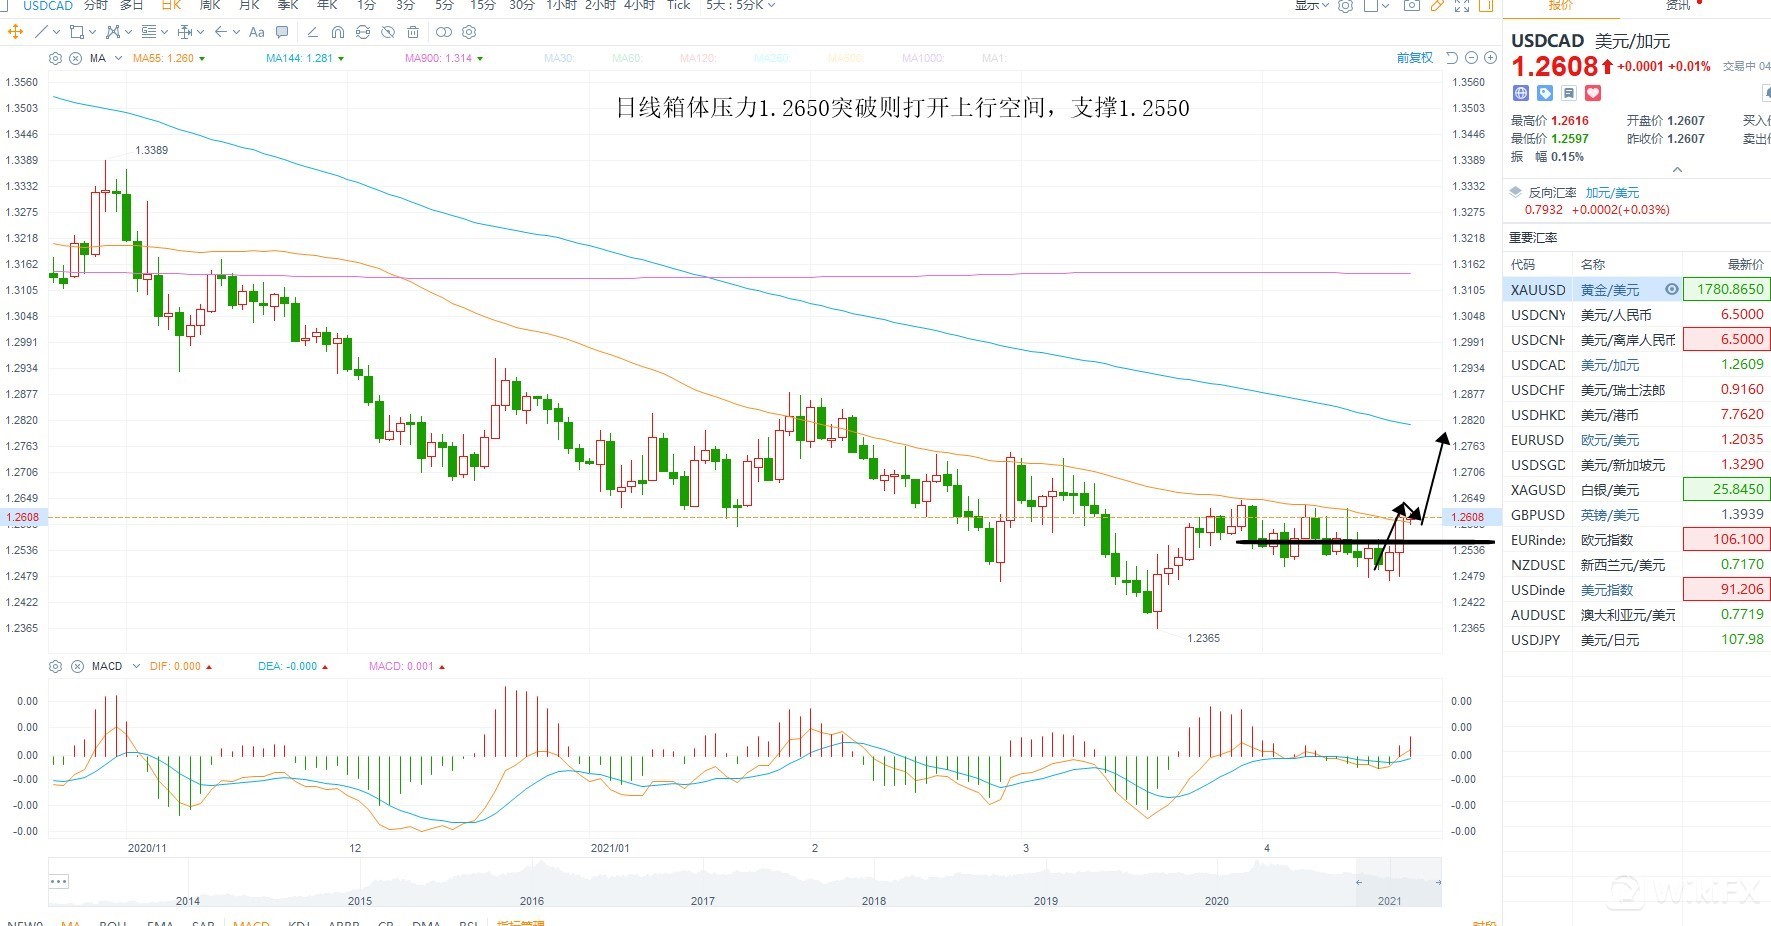Open the 5天:5分K period dropdown
Viewport: 1771px width, 926px height.
[x=740, y=5]
